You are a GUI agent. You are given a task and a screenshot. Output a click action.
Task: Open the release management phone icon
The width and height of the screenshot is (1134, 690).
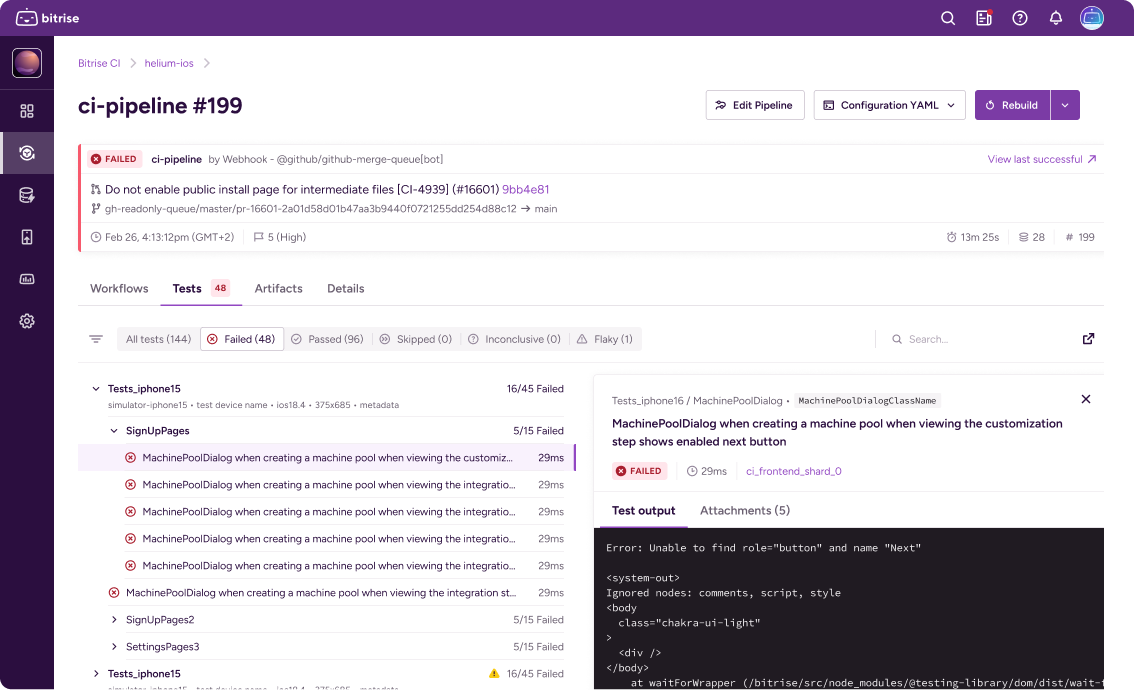tap(27, 237)
